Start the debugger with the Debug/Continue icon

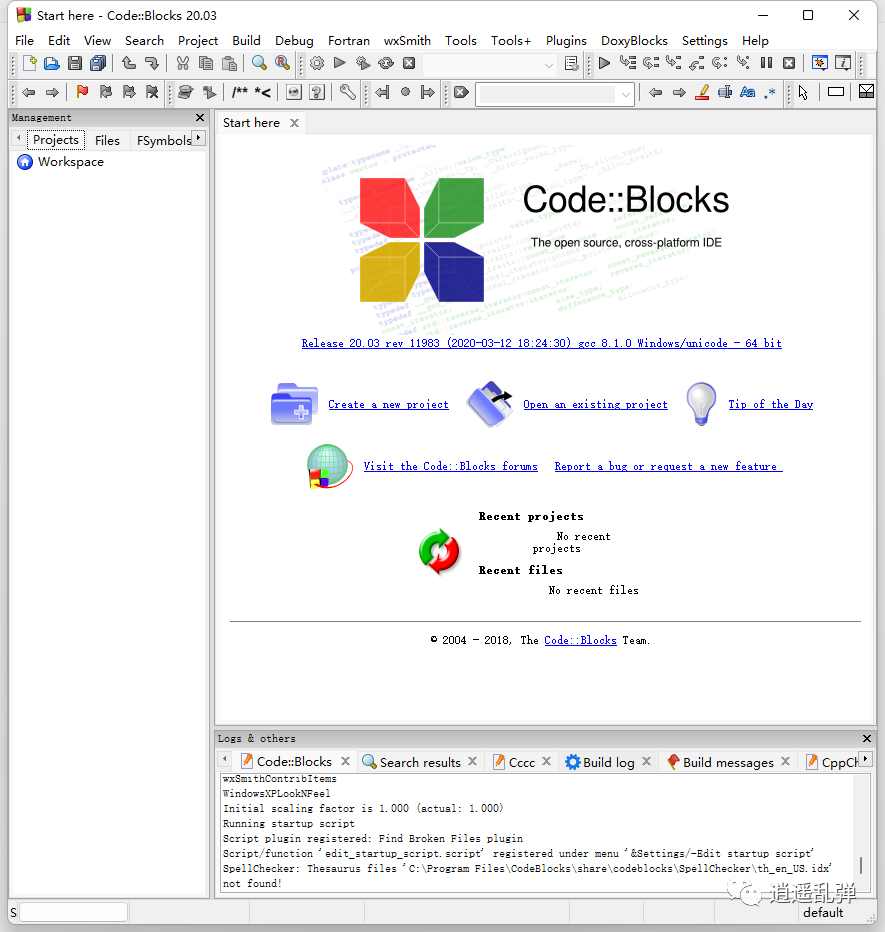click(605, 63)
